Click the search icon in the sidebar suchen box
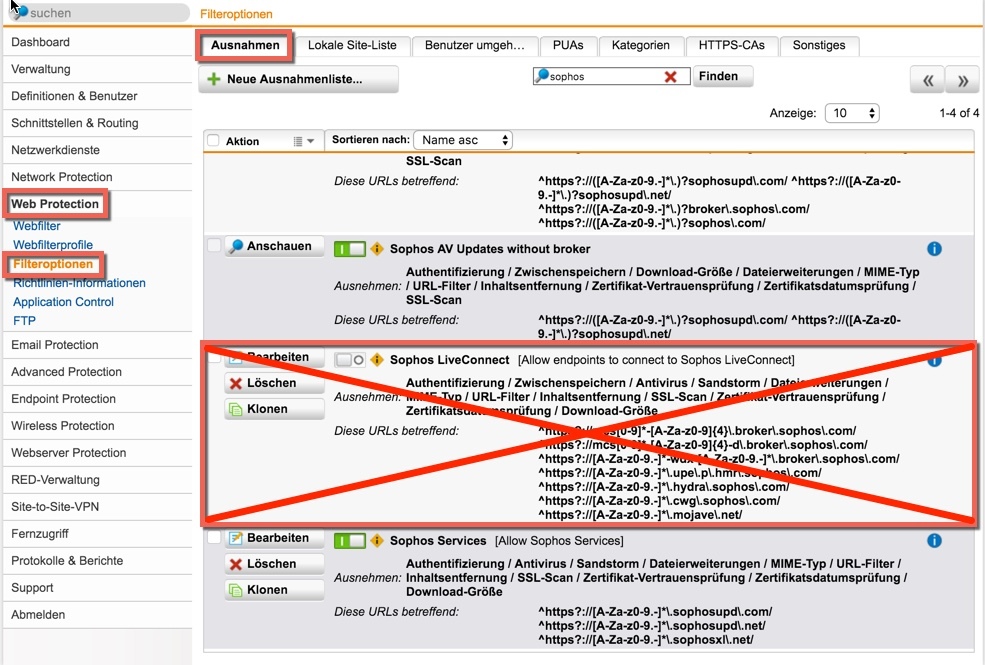The height and width of the screenshot is (665, 985). coord(21,12)
